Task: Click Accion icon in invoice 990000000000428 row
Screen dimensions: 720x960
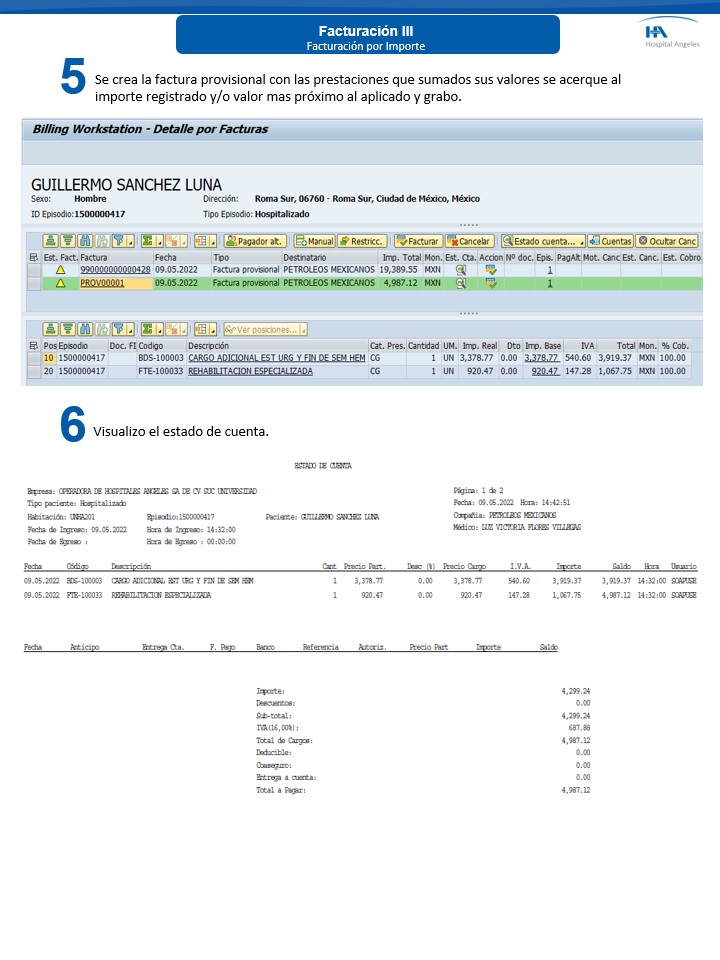Action: pos(490,270)
